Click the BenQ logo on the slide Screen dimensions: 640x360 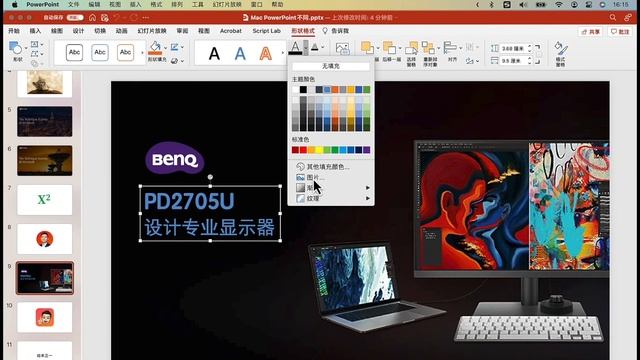click(174, 158)
